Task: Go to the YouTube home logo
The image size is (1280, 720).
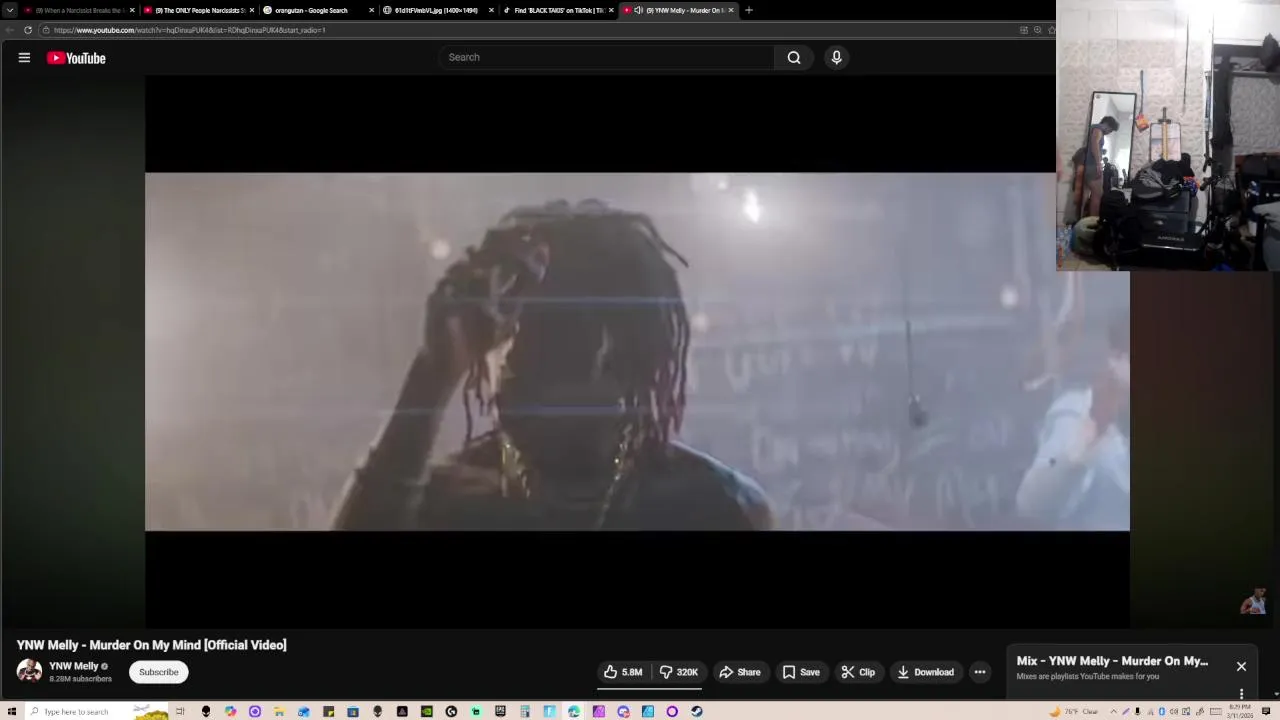Action: (x=76, y=58)
